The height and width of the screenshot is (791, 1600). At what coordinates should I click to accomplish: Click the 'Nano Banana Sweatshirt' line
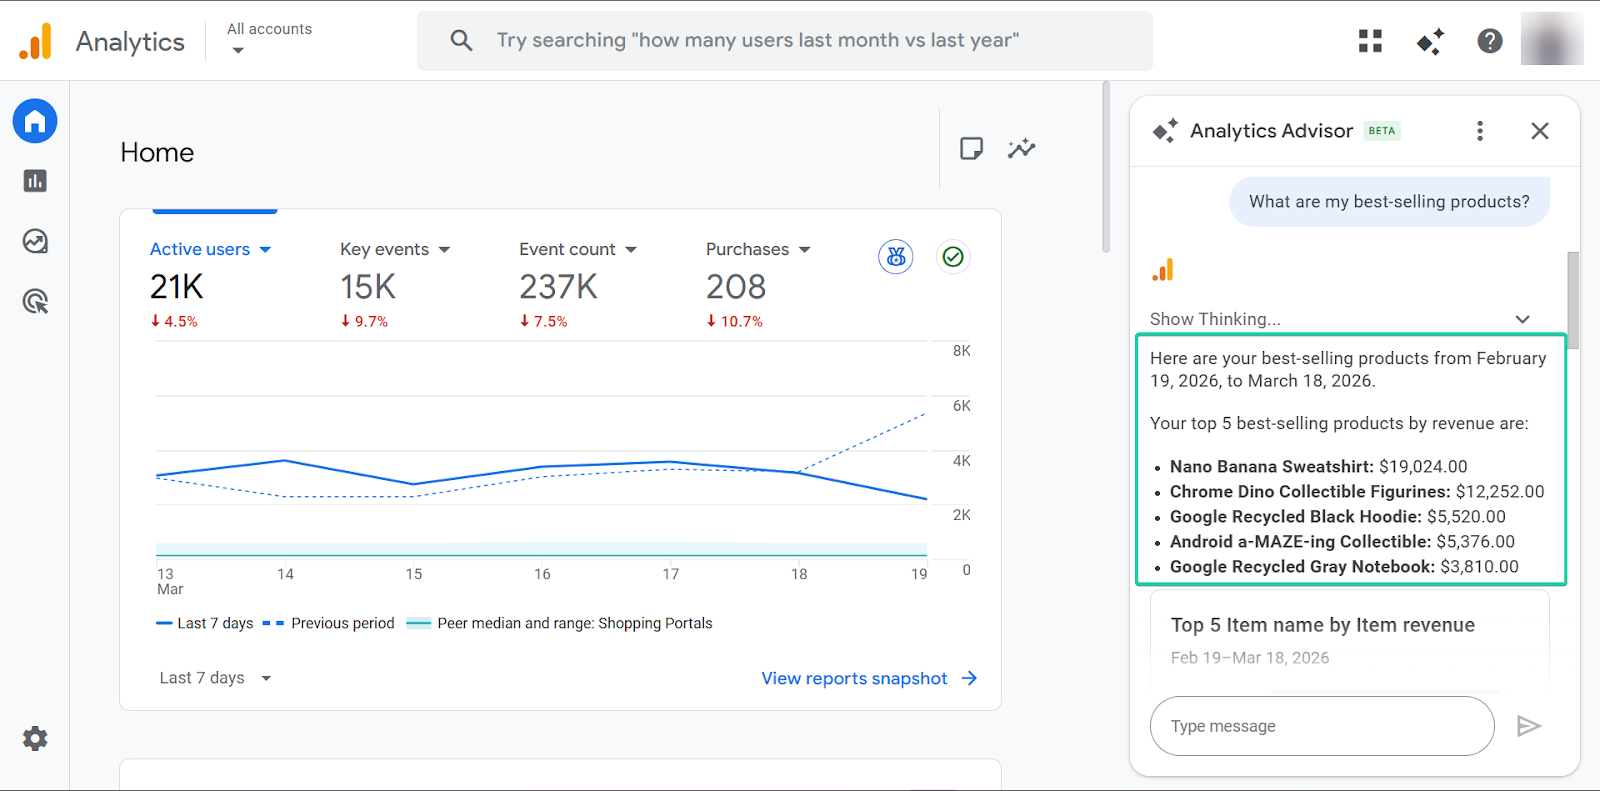(1318, 466)
